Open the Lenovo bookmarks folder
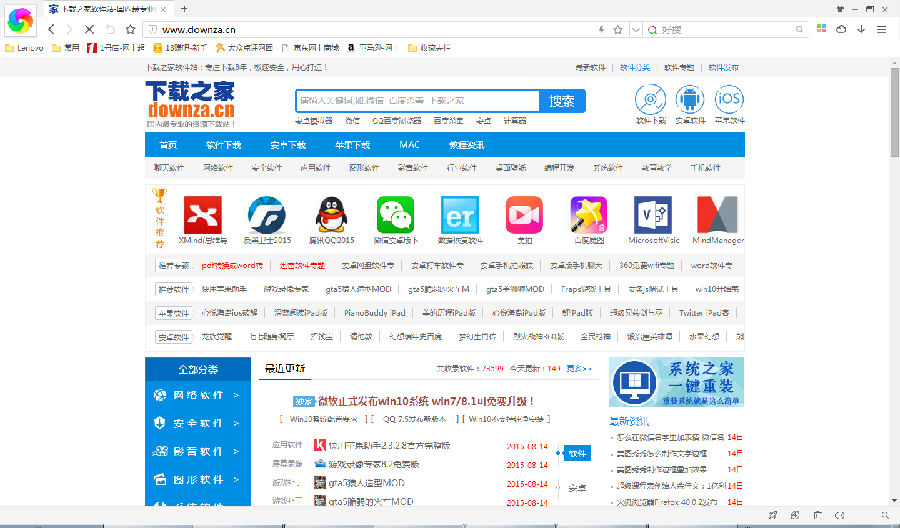This screenshot has height=528, width=900. pos(24,48)
